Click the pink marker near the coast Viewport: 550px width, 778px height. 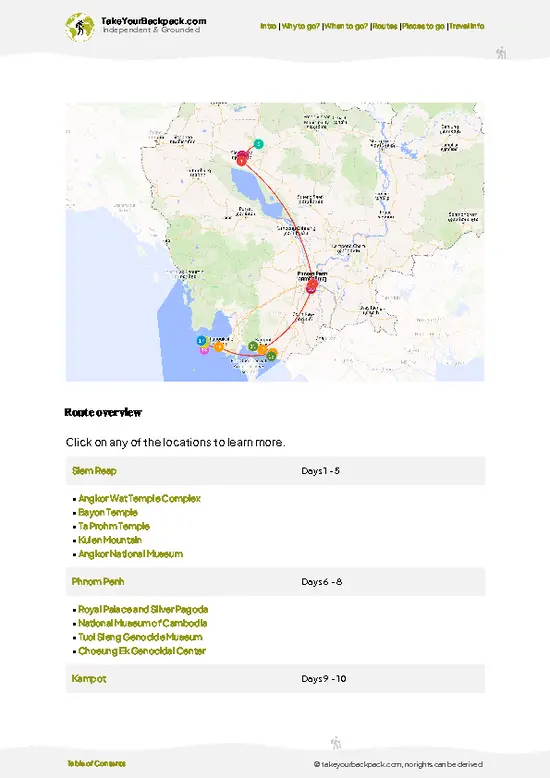[204, 350]
